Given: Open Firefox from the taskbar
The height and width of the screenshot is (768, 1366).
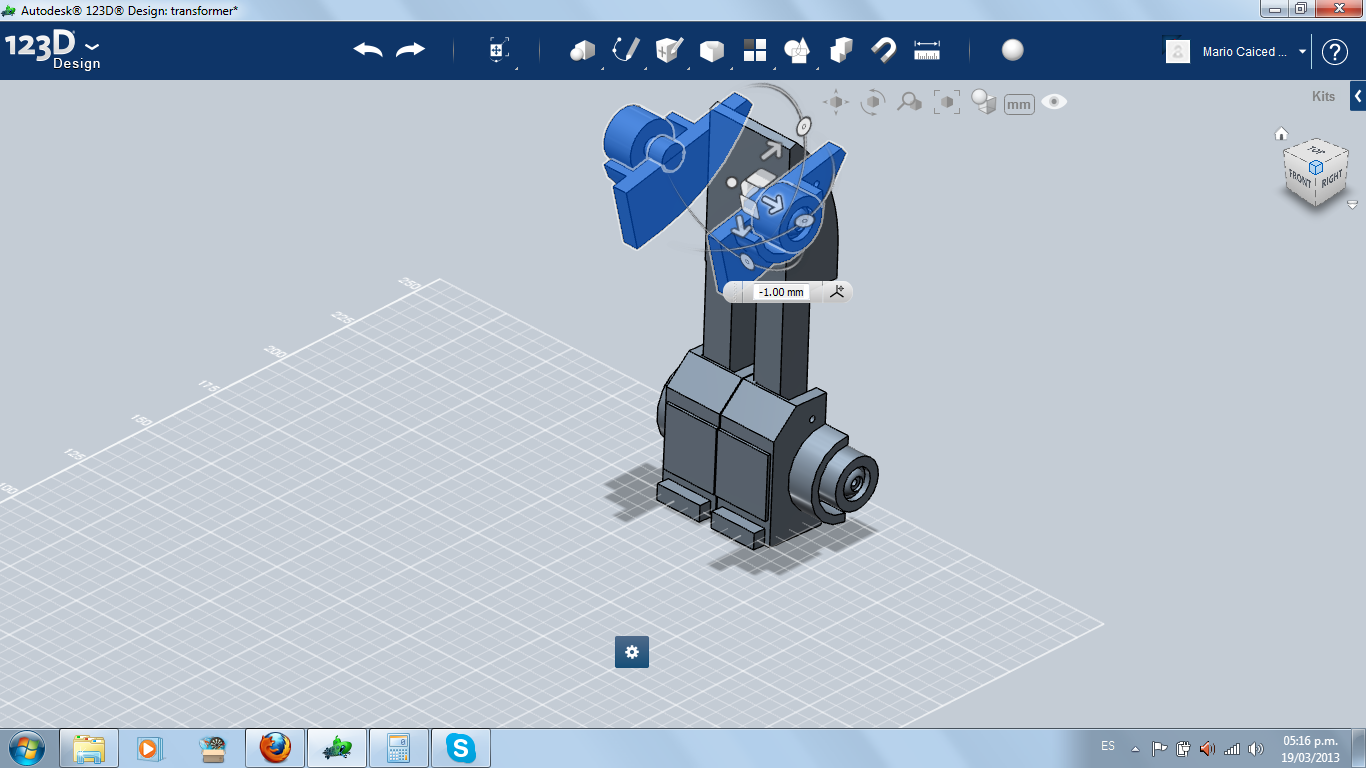Looking at the screenshot, I should tap(274, 748).
